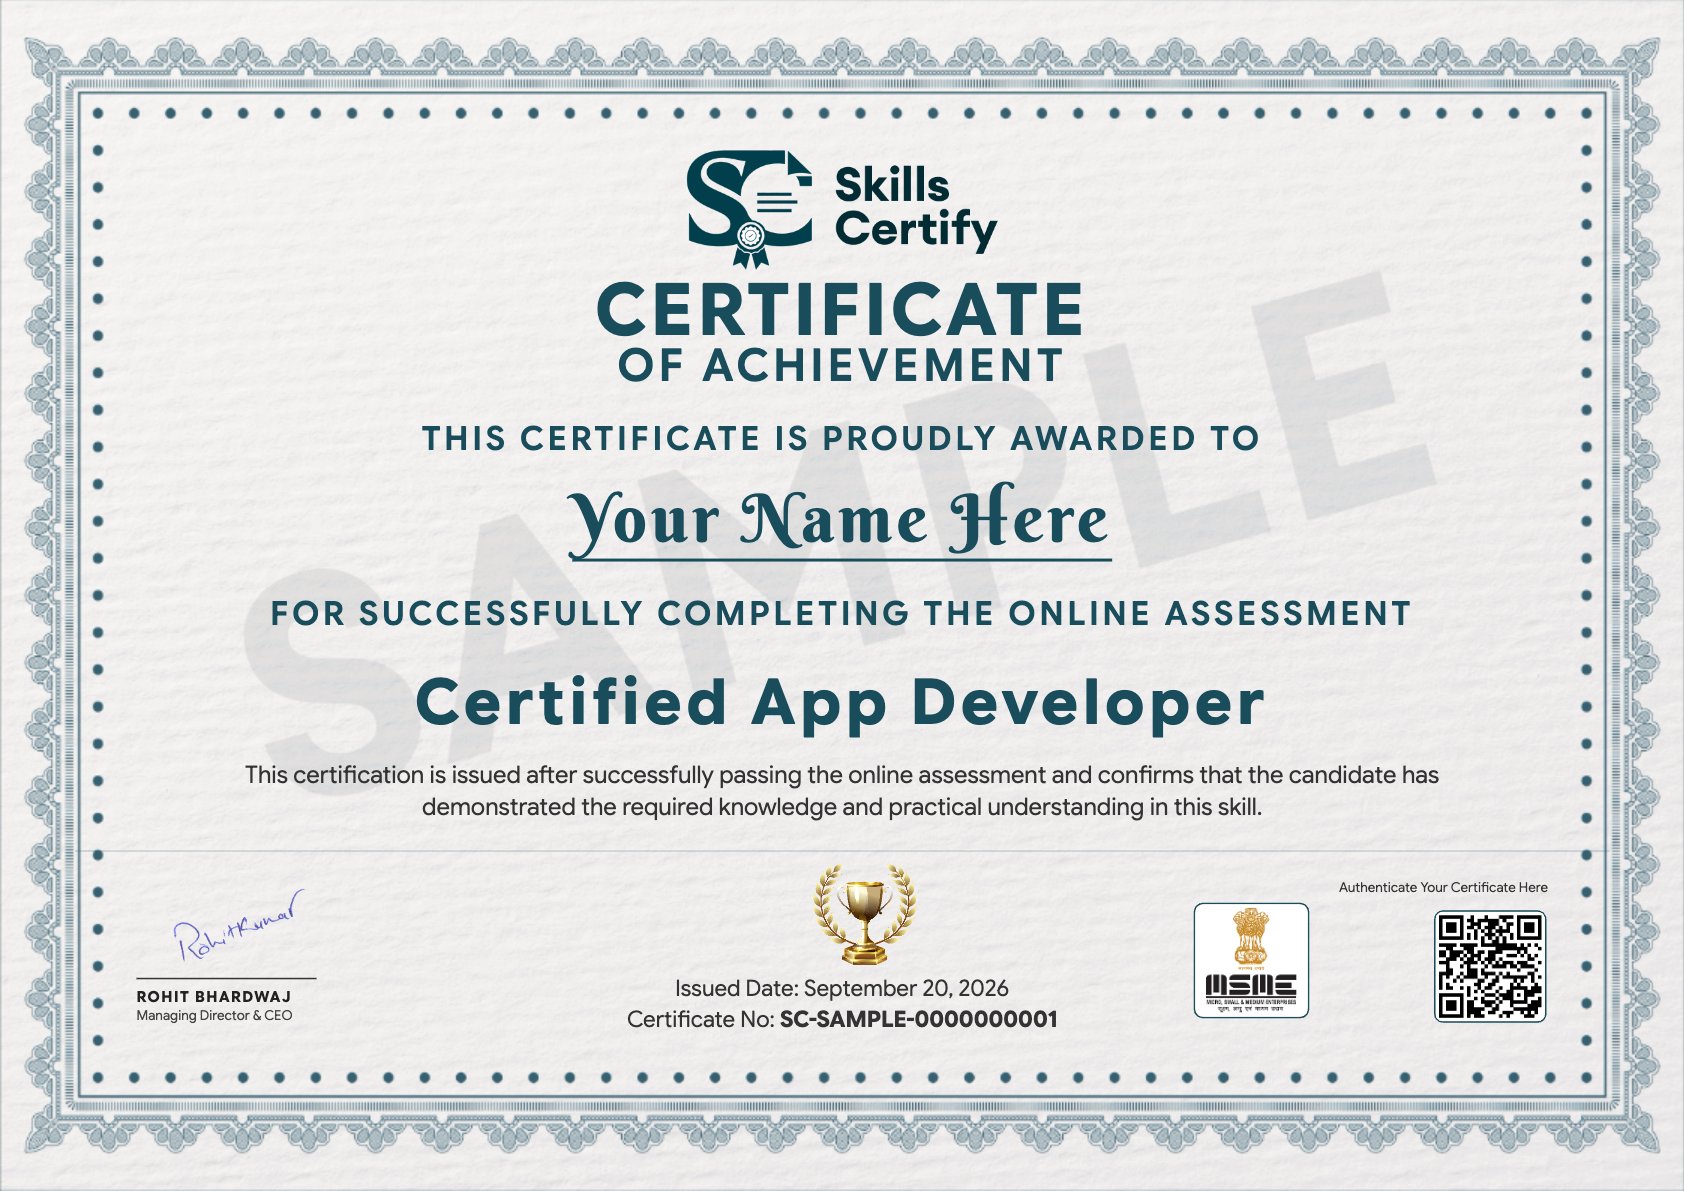Click the large 'CERTIFICATE' heading
Screen dimensions: 1684x1191
coord(840,309)
